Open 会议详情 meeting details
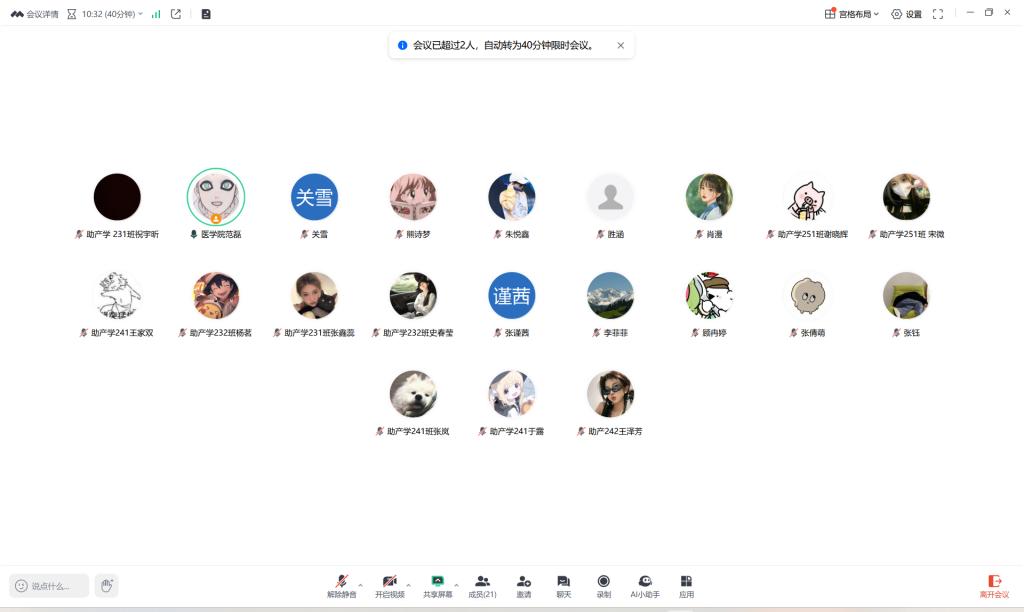The width and height of the screenshot is (1024, 612). click(35, 14)
